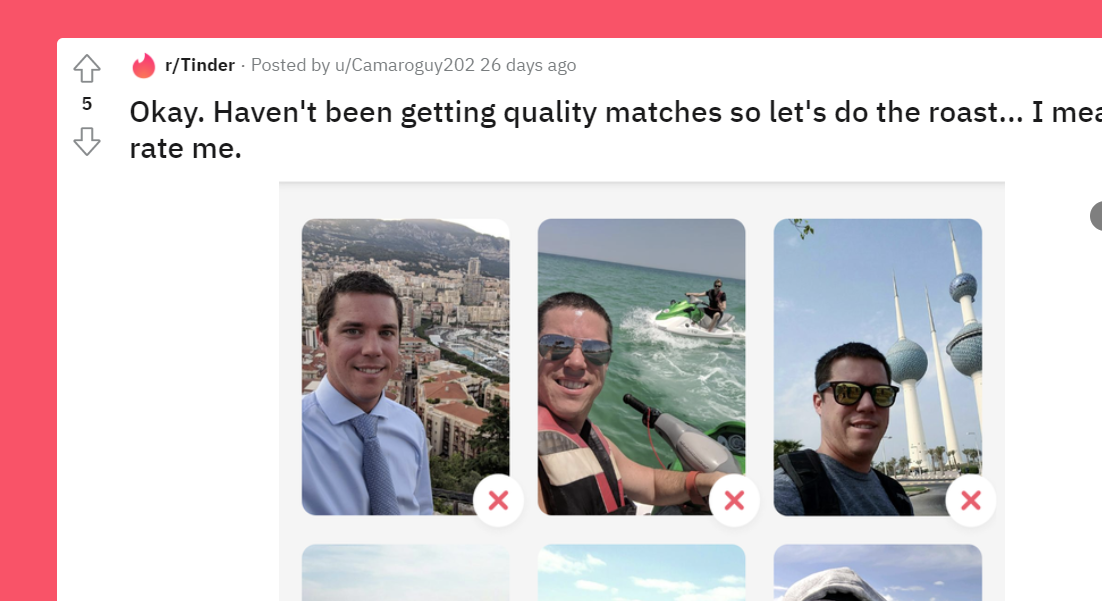Downvote the post with down arrow
1102x601 pixels.
[86, 141]
